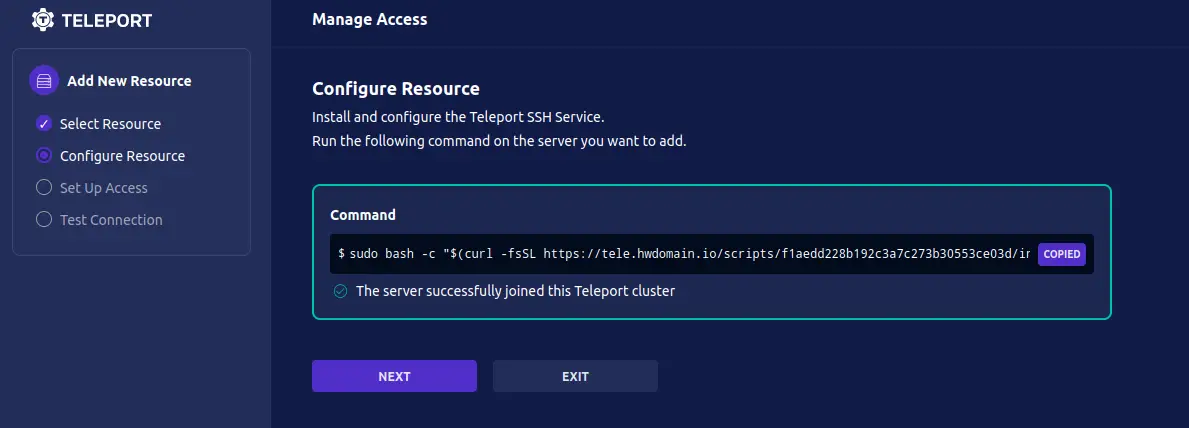The height and width of the screenshot is (428, 1189).
Task: Click the Test Connection step circle
Action: 44,219
